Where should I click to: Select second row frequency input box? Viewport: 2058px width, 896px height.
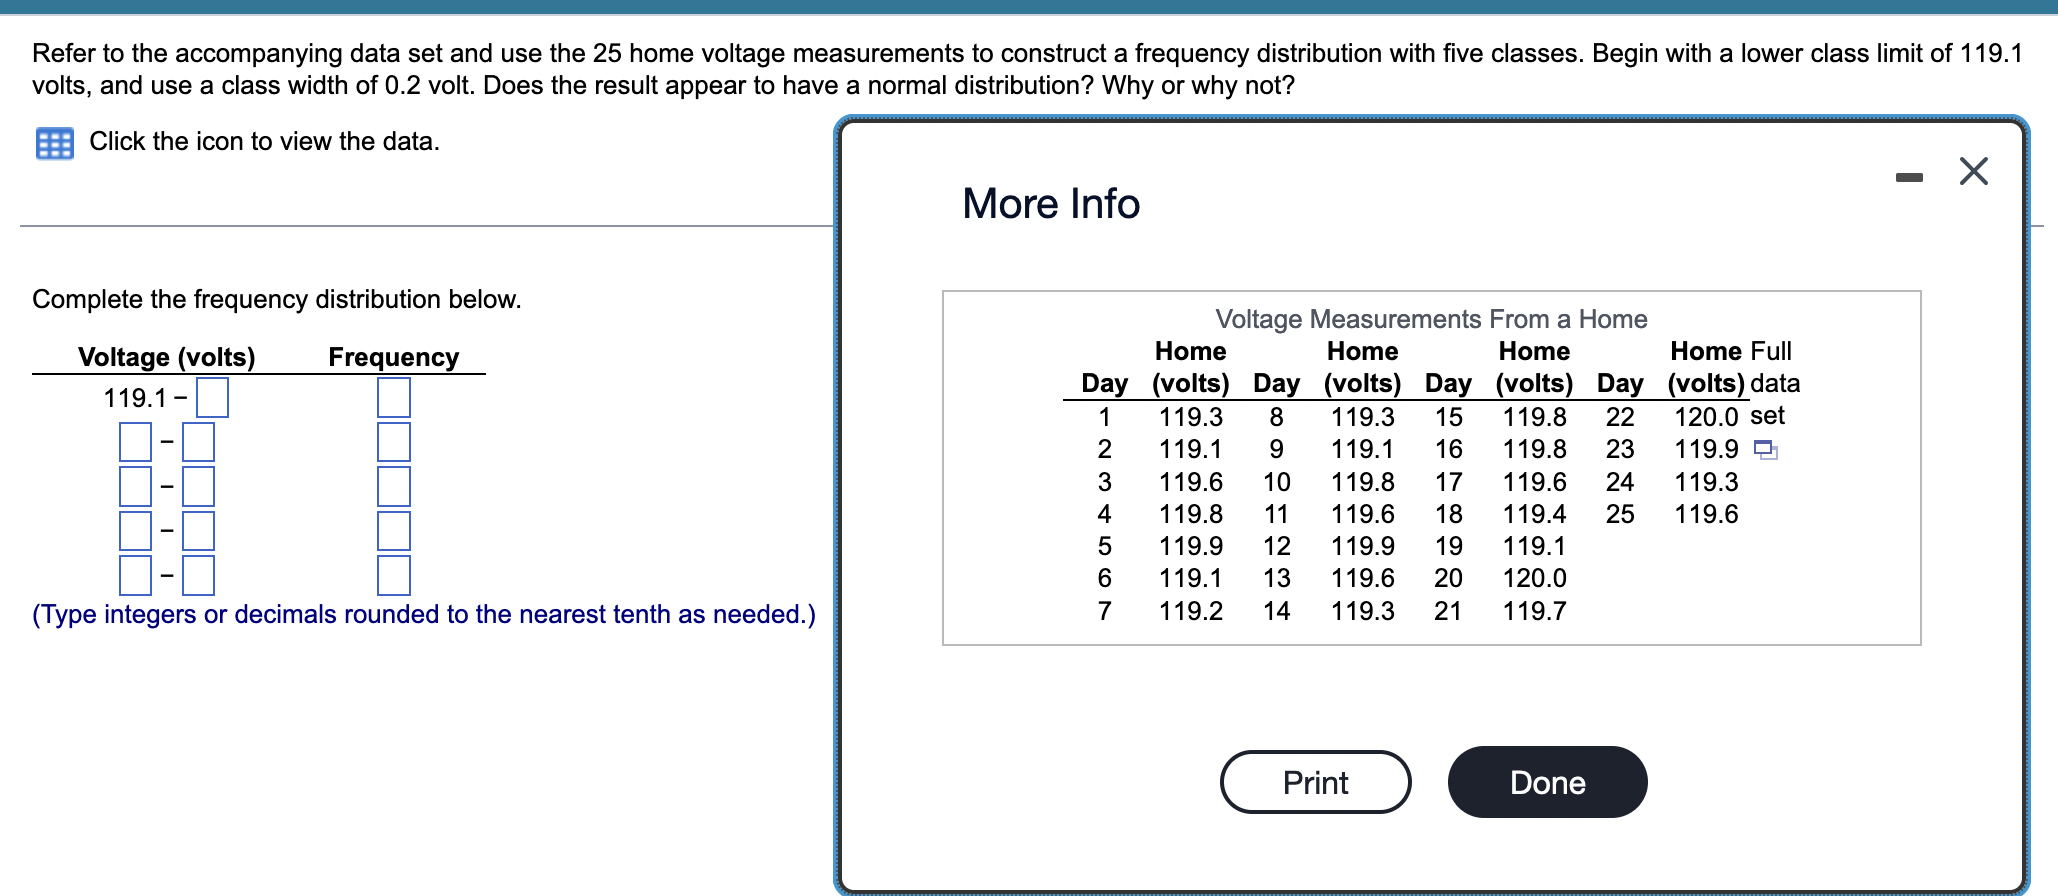(x=394, y=441)
